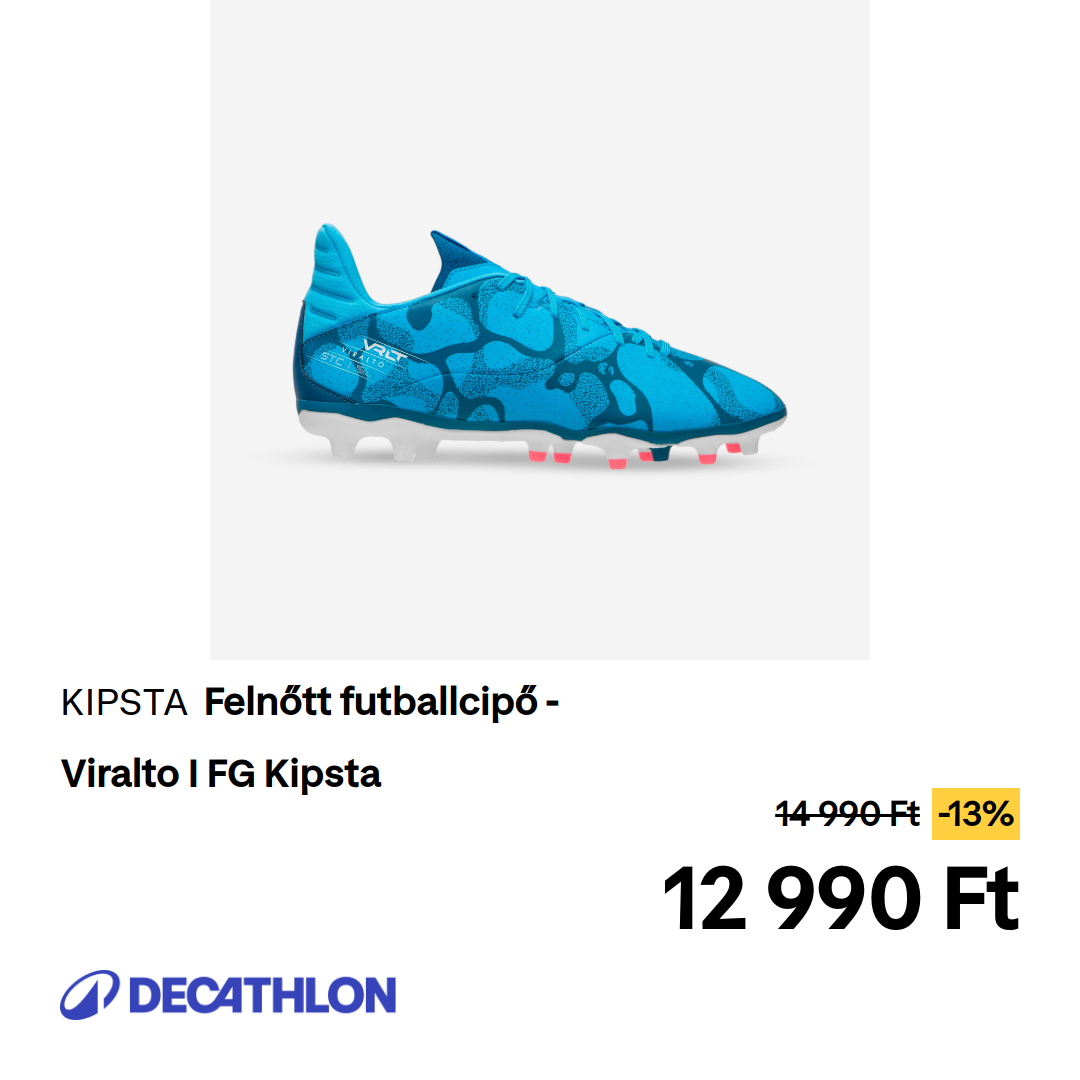Select the Viralto I FG Kipsta text
The height and width of the screenshot is (1080, 1080).
point(220,773)
